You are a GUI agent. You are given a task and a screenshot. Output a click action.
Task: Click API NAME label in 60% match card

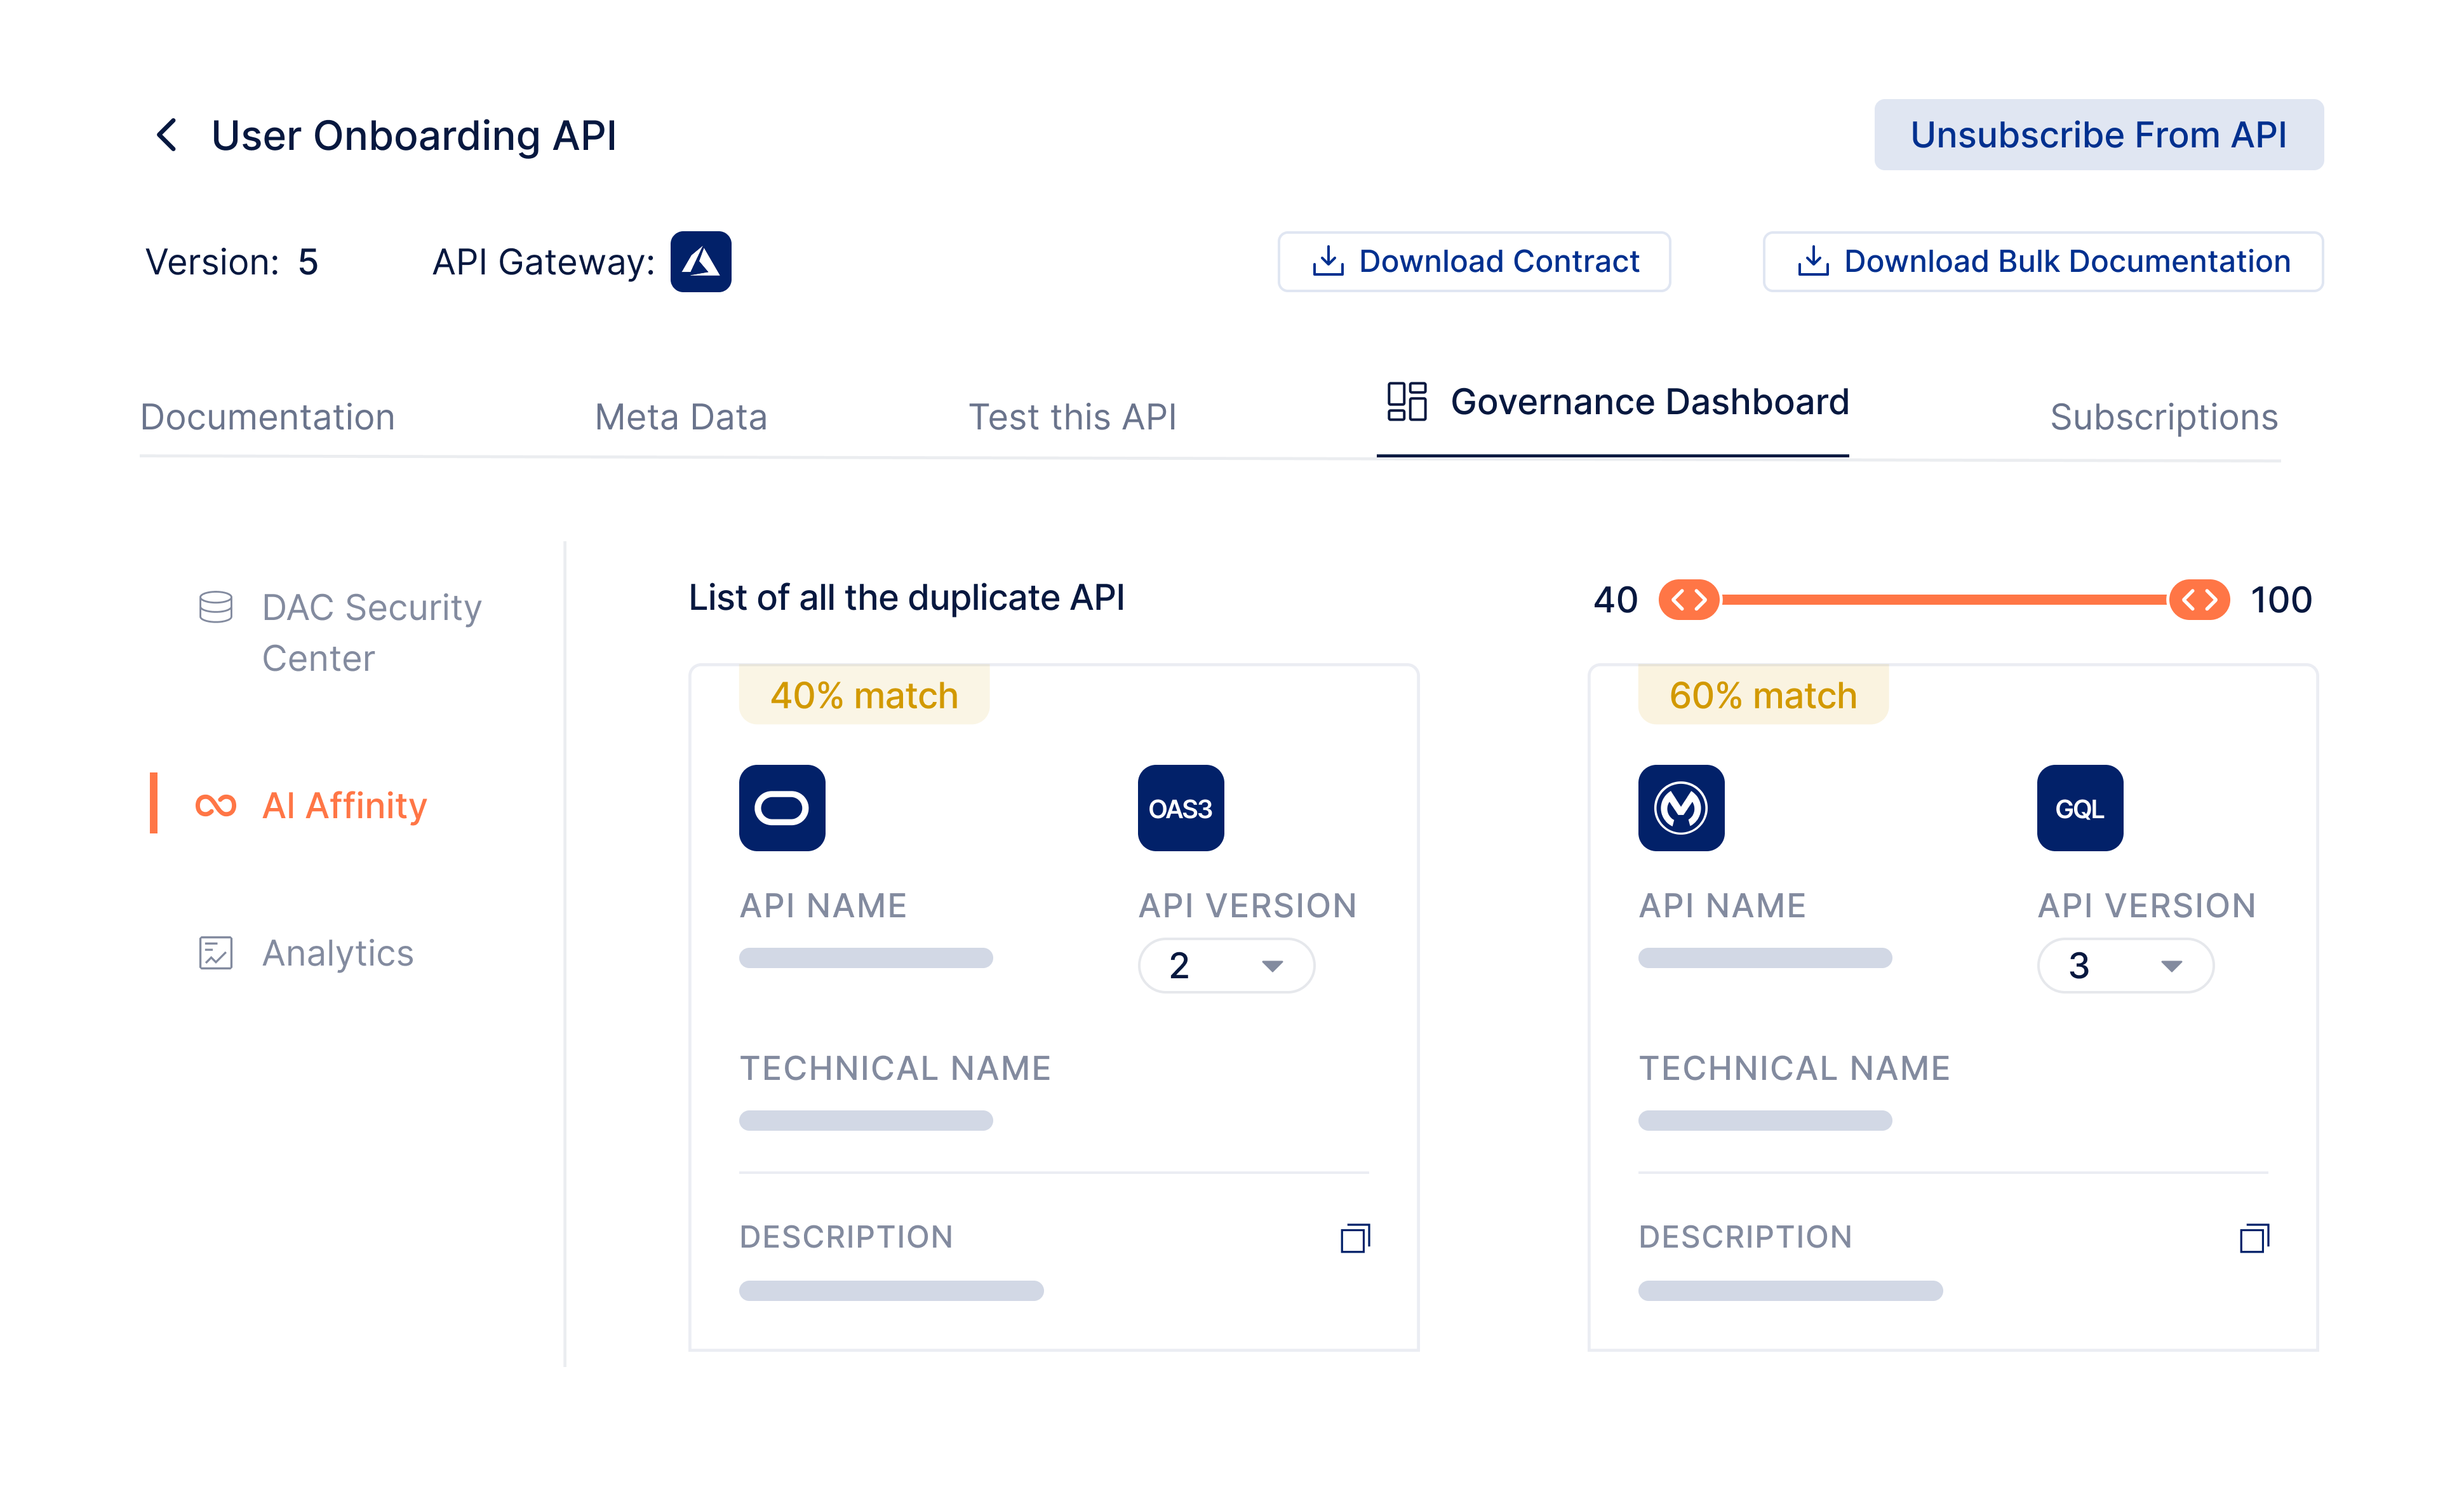1722,906
